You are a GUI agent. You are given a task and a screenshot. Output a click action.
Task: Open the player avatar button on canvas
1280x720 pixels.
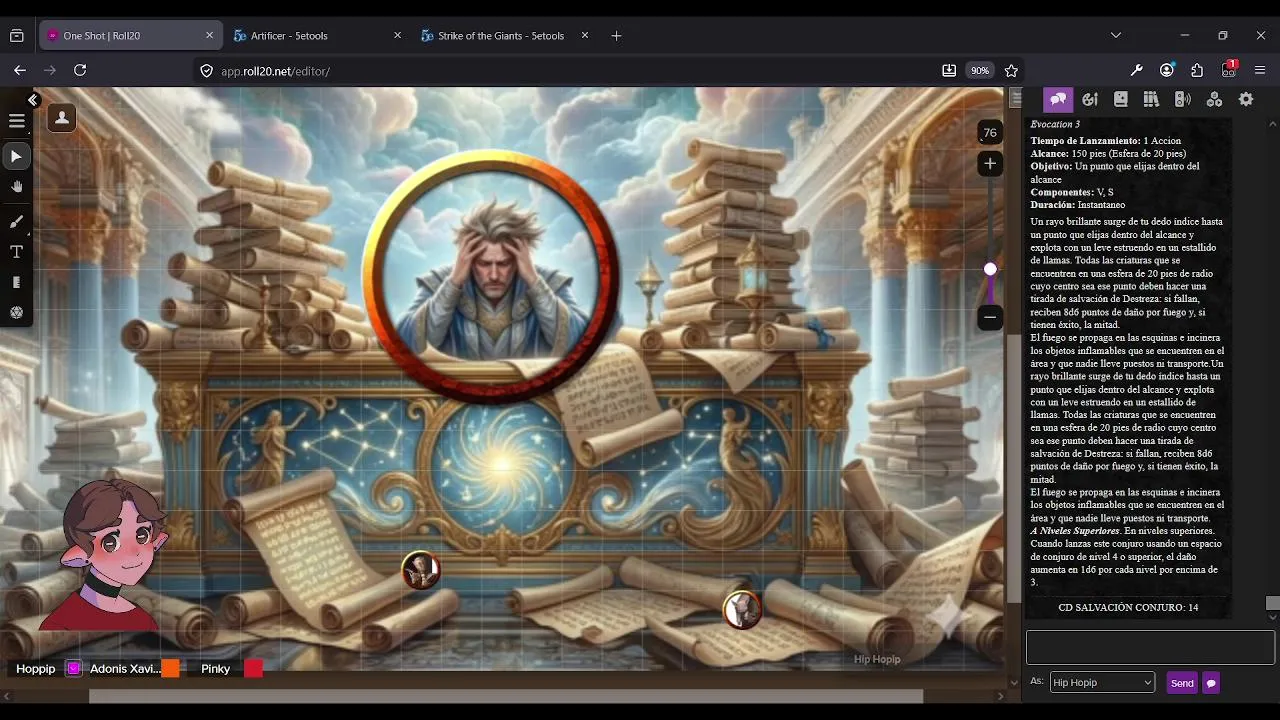[62, 118]
